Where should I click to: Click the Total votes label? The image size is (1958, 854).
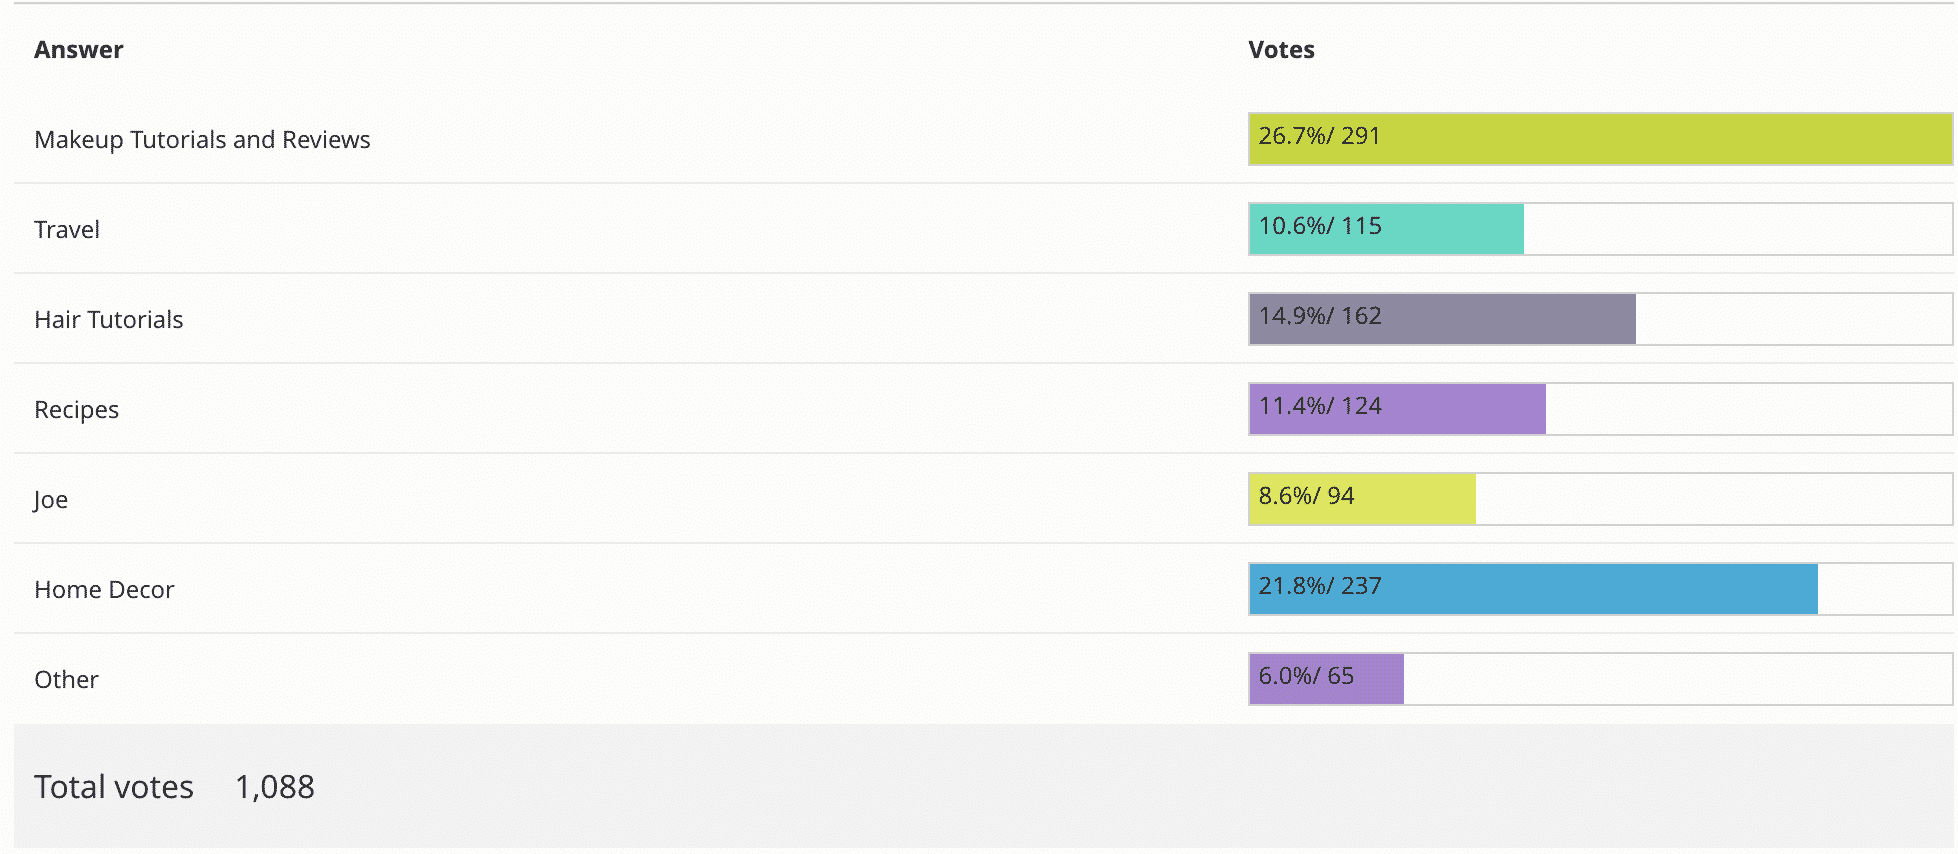pyautogui.click(x=114, y=787)
